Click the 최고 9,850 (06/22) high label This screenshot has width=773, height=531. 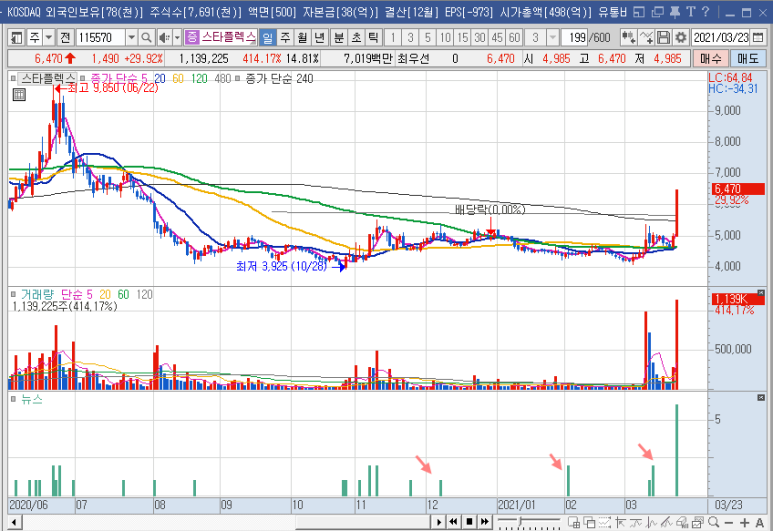click(x=113, y=88)
